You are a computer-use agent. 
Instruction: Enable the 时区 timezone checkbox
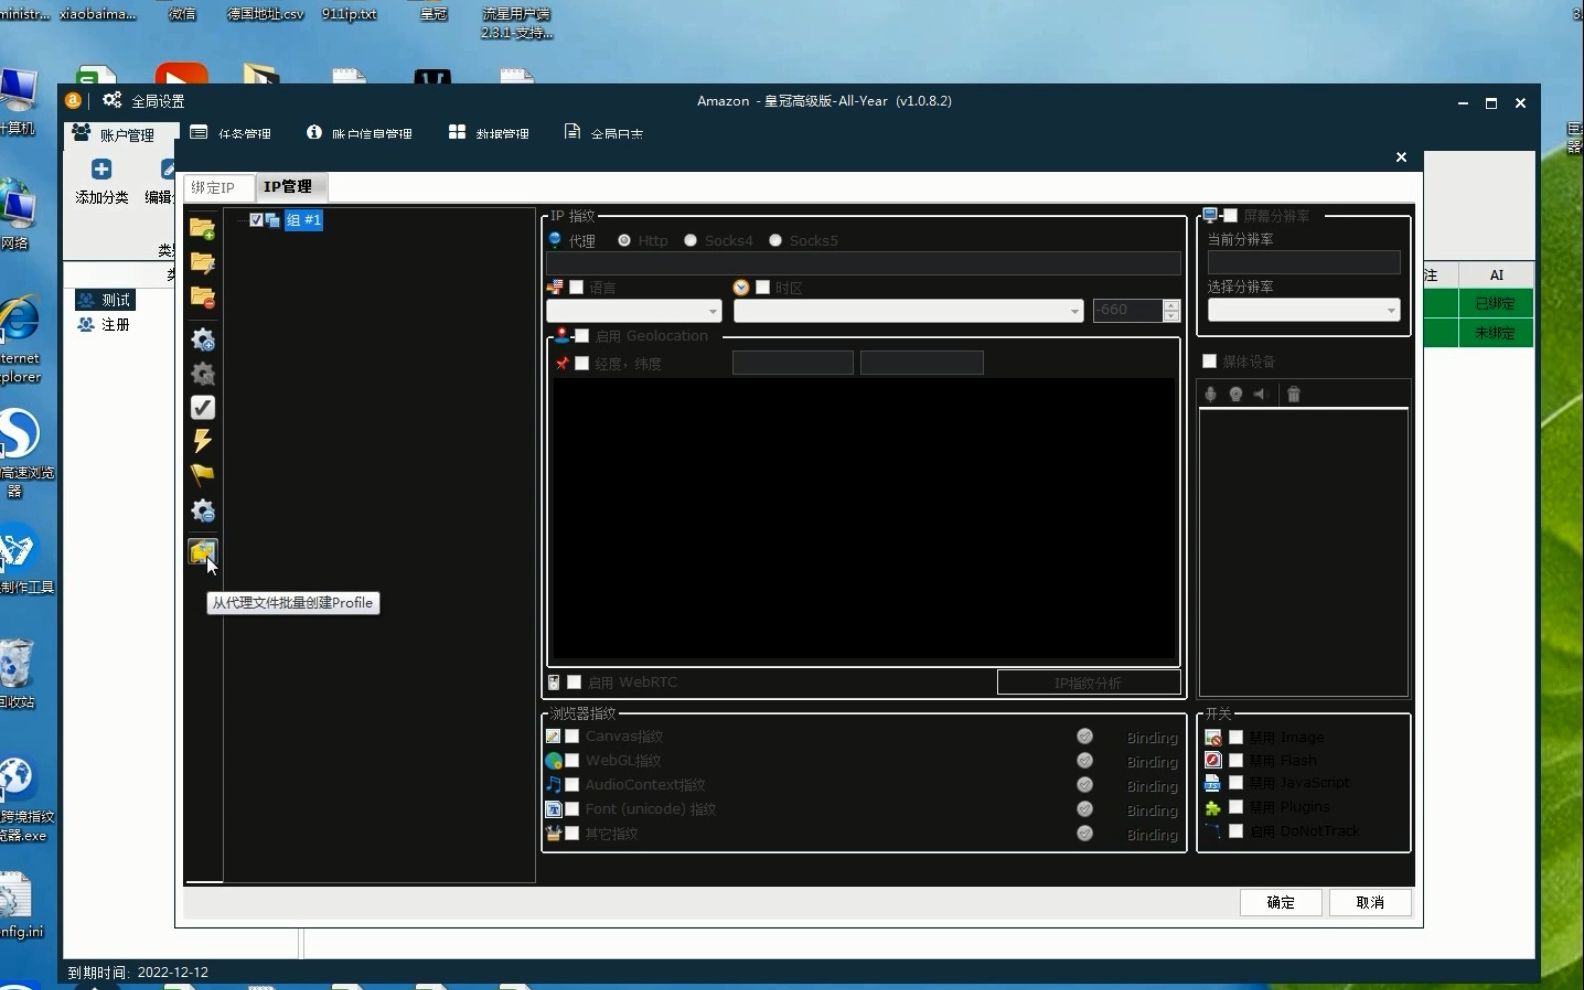(763, 287)
